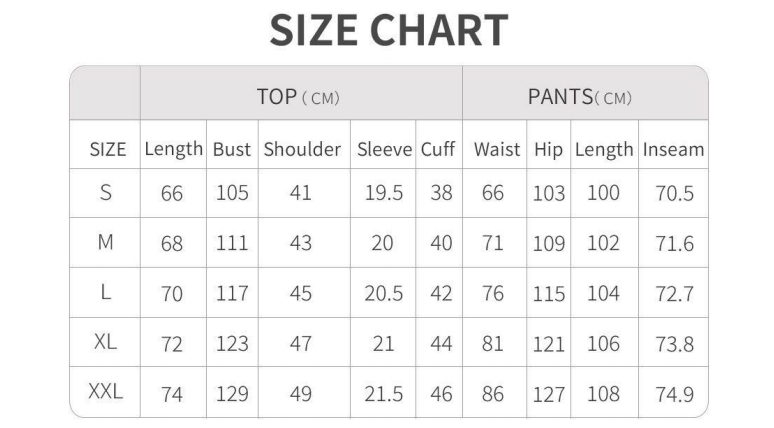Image resolution: width=774 pixels, height=428 pixels.
Task: Select the TOP (CM) header cell
Action: 299,97
